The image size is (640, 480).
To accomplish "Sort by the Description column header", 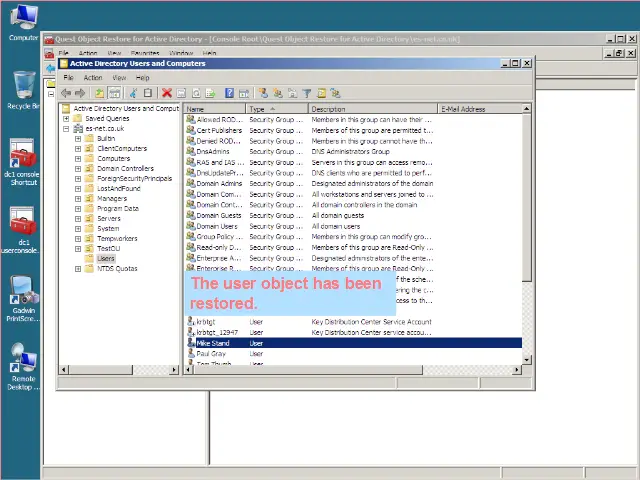I will click(x=373, y=109).
